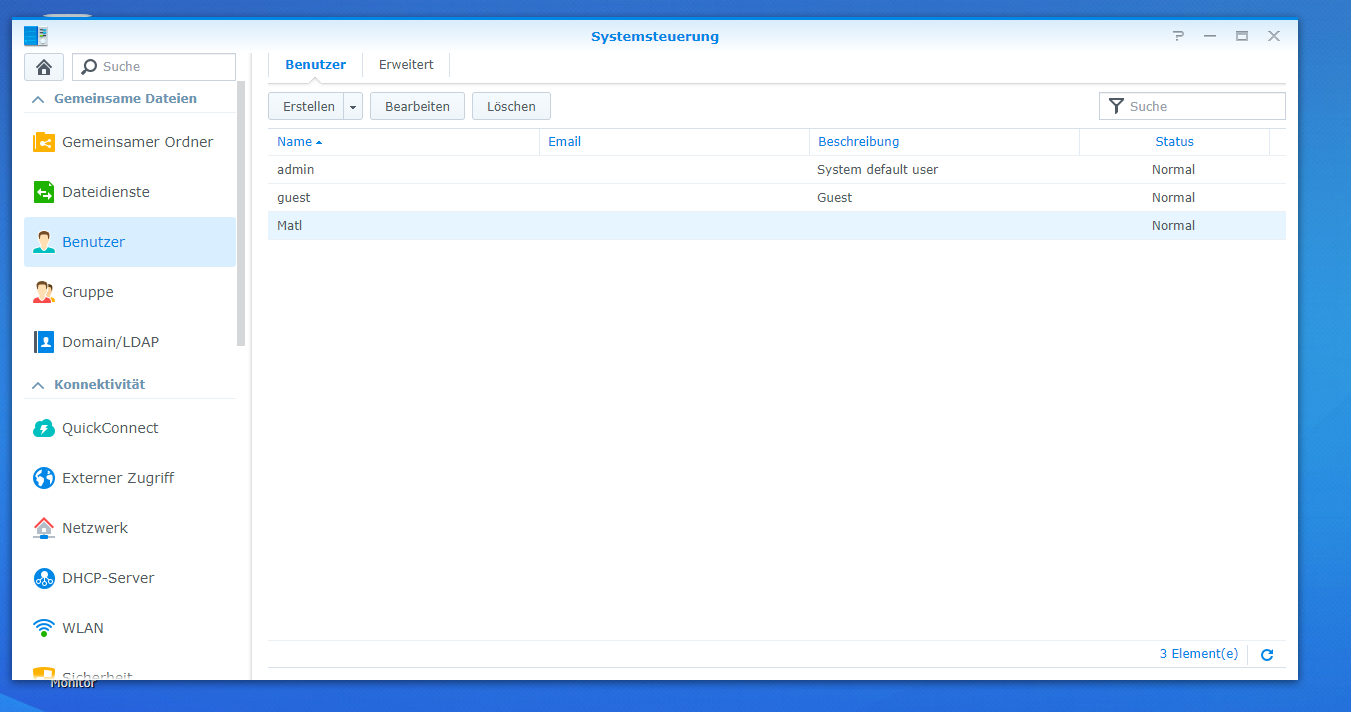Sort by the Status column header
Screen dimensions: 1351x712
[x=1175, y=142]
